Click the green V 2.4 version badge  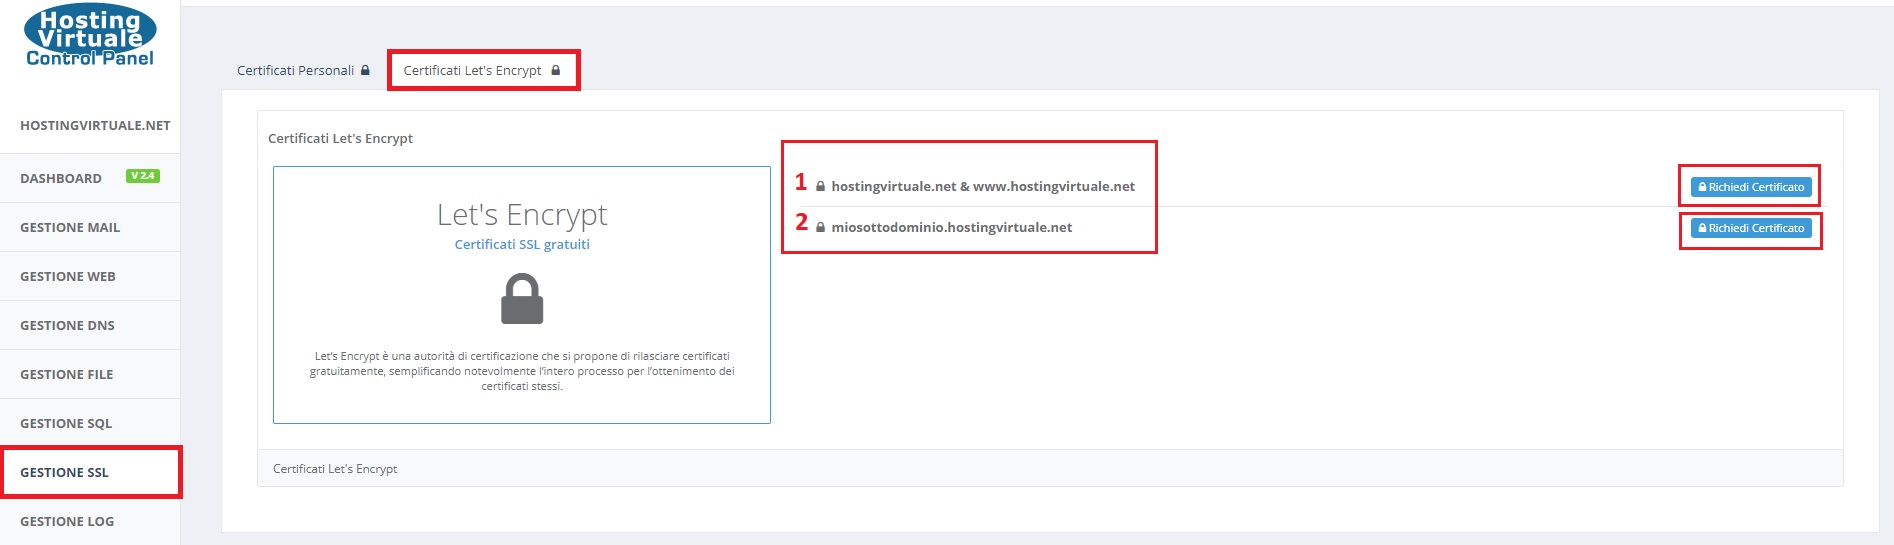point(143,176)
